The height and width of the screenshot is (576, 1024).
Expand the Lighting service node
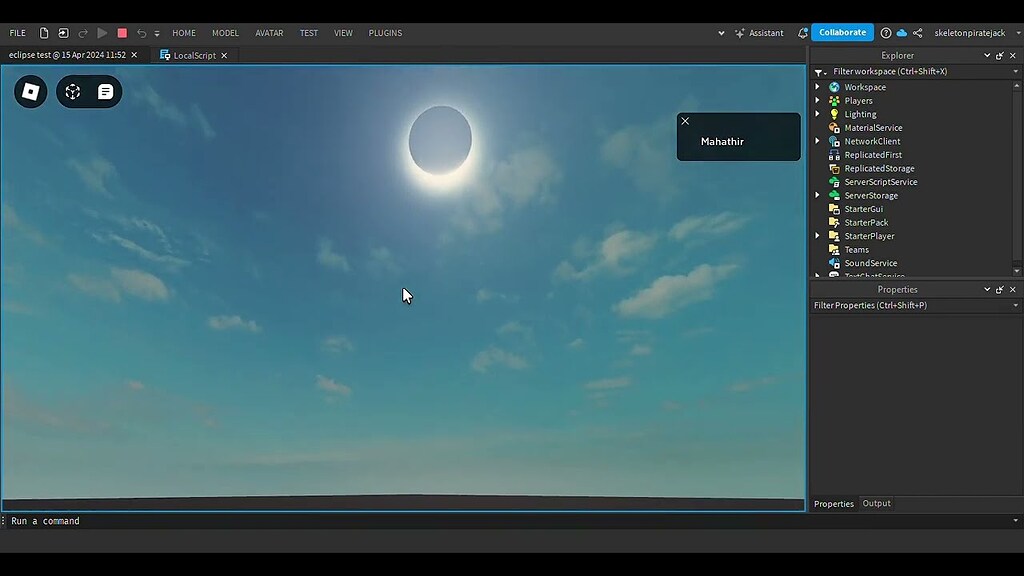coord(817,114)
